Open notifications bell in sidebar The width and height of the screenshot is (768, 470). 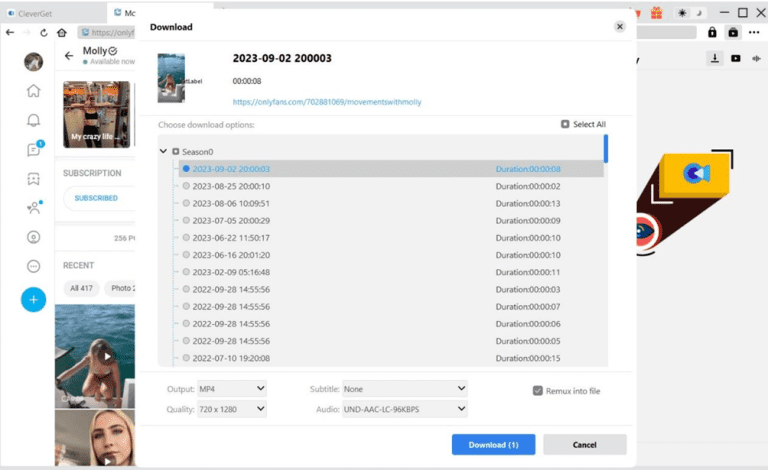click(33, 120)
